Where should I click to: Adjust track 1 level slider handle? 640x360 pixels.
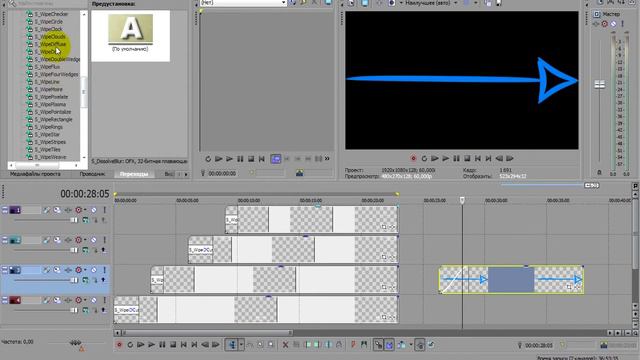(74, 220)
